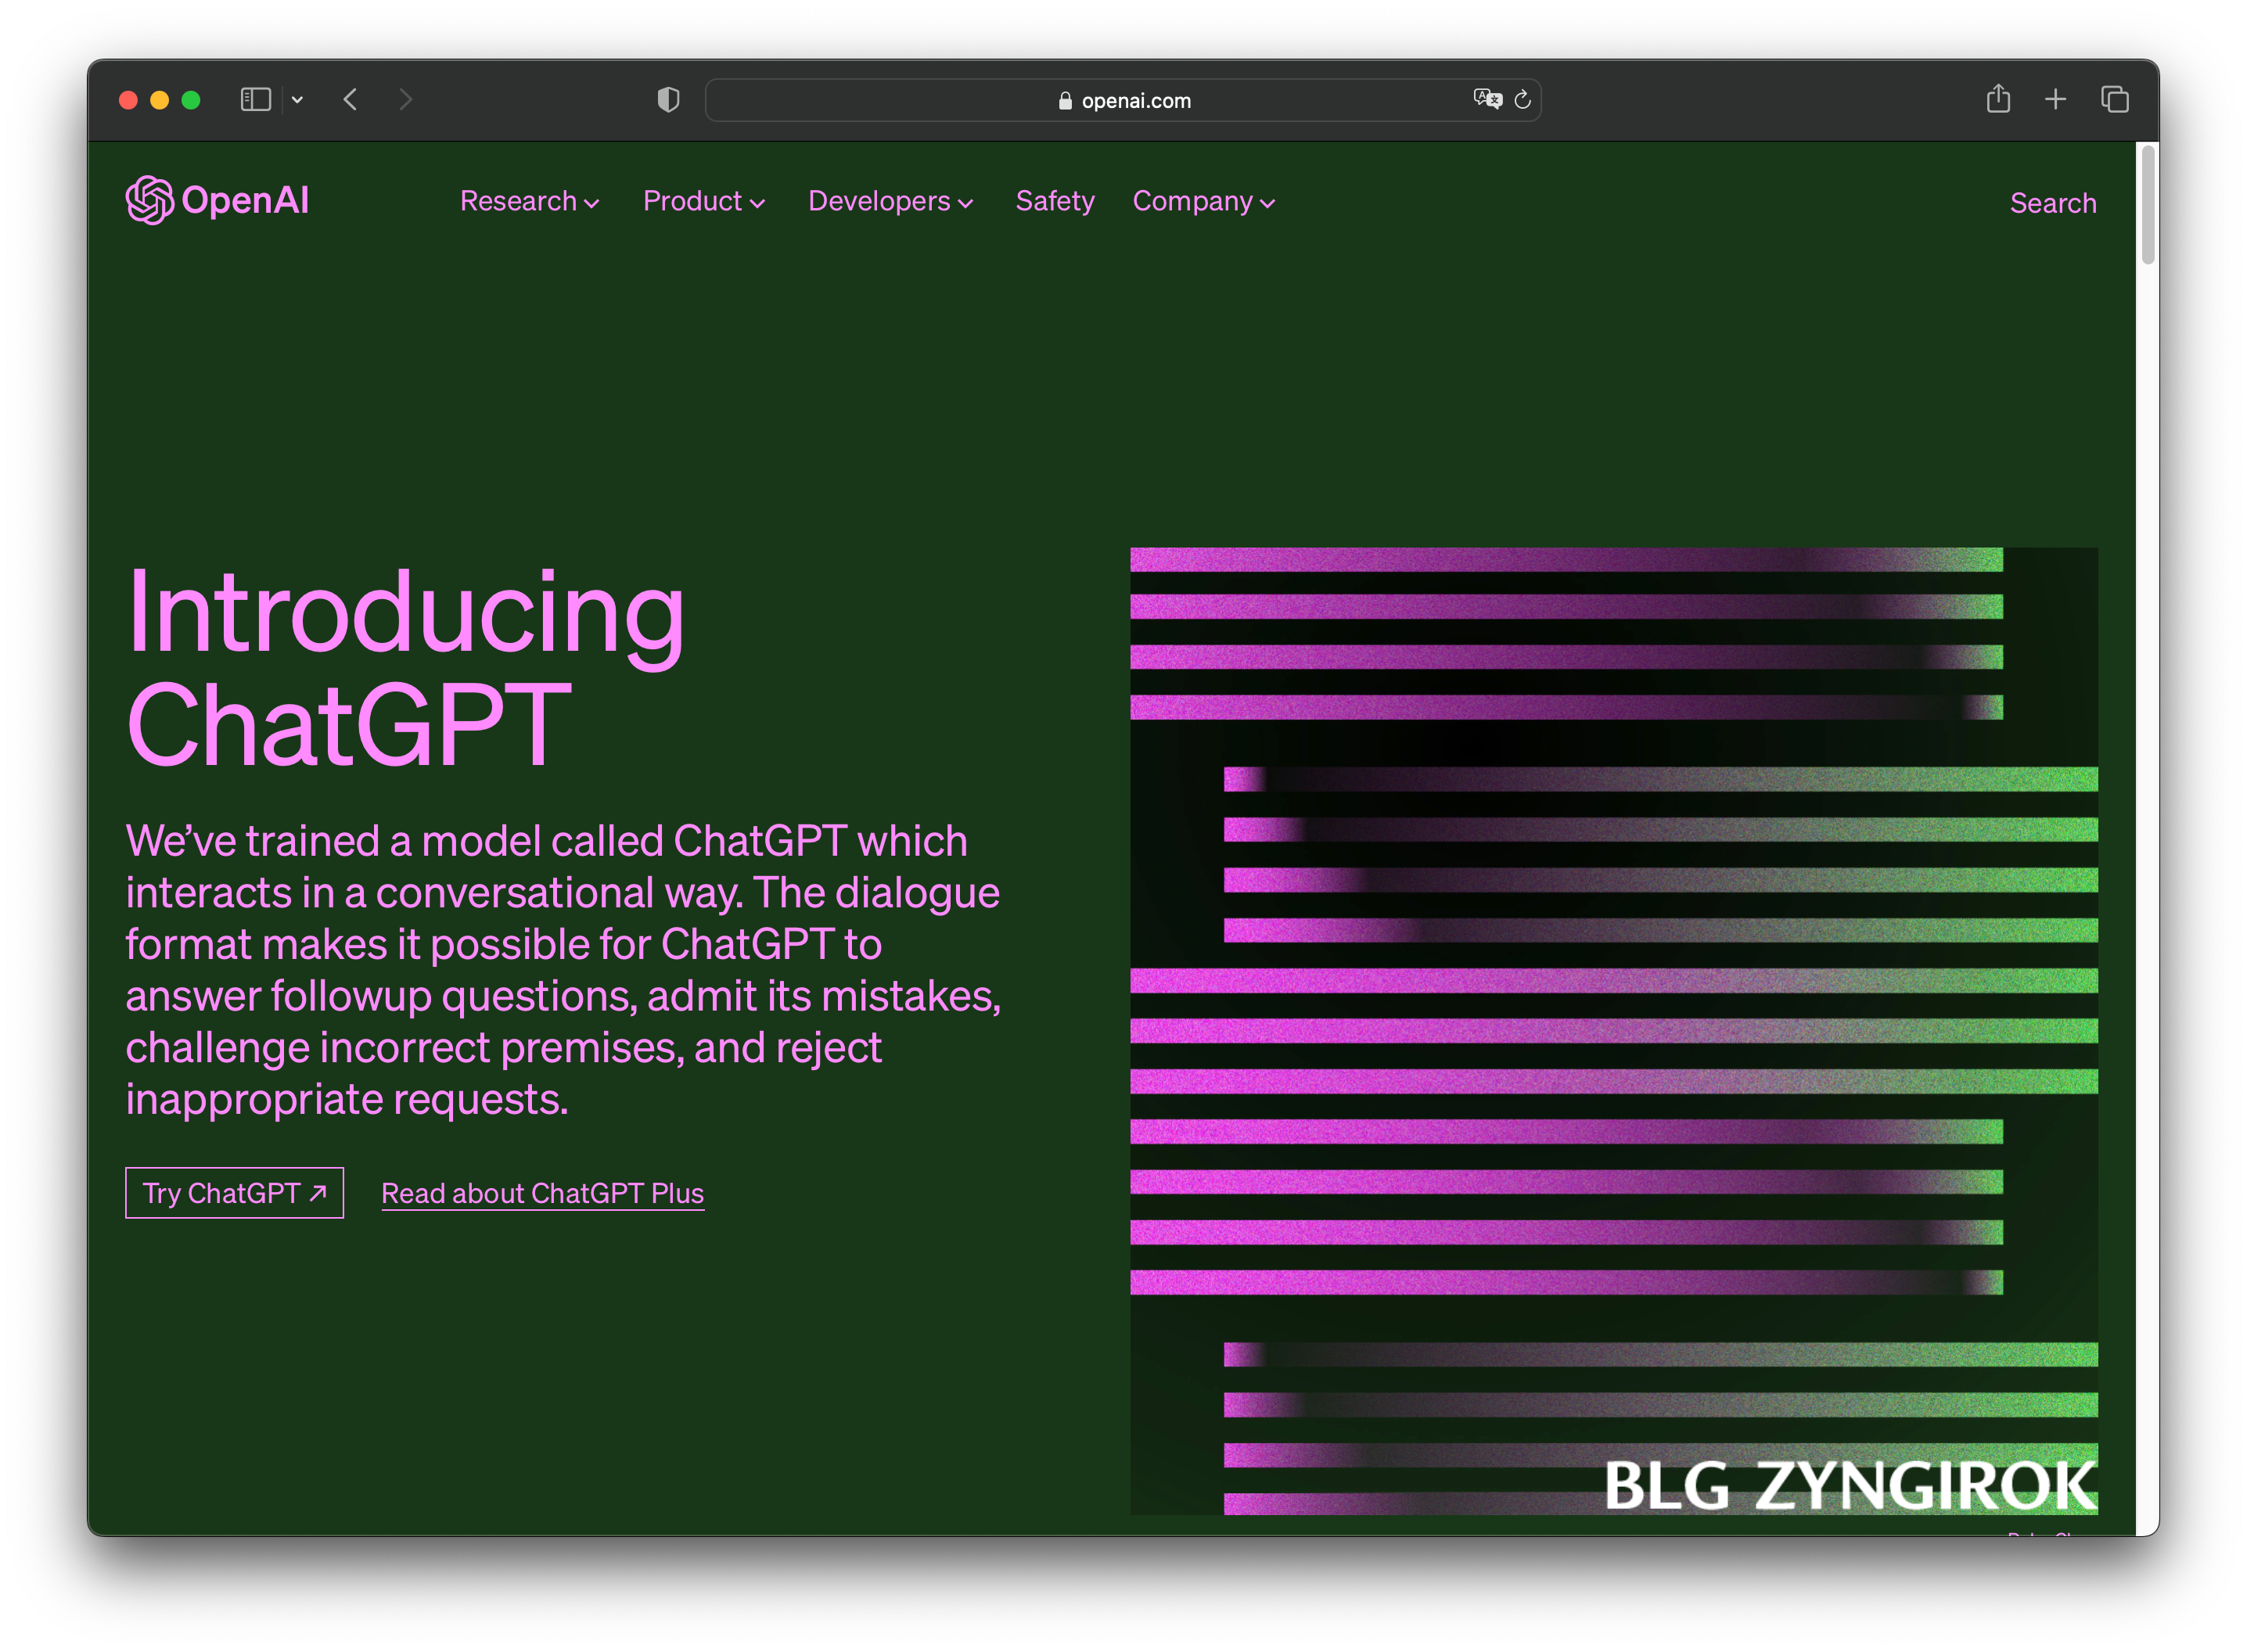
Task: Click the forward navigation arrow
Action: click(405, 100)
